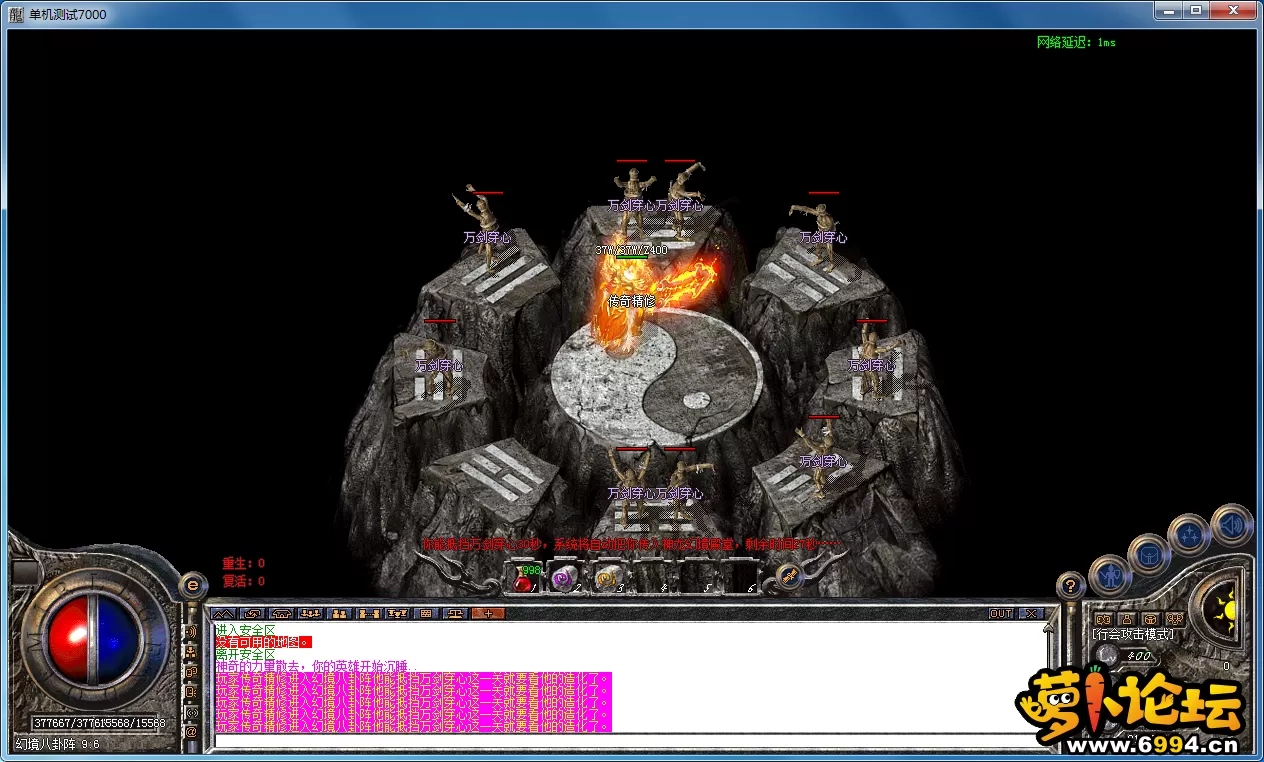The height and width of the screenshot is (762, 1264).
Task: Use the golden scroll in quick slot 3
Action: pos(606,579)
